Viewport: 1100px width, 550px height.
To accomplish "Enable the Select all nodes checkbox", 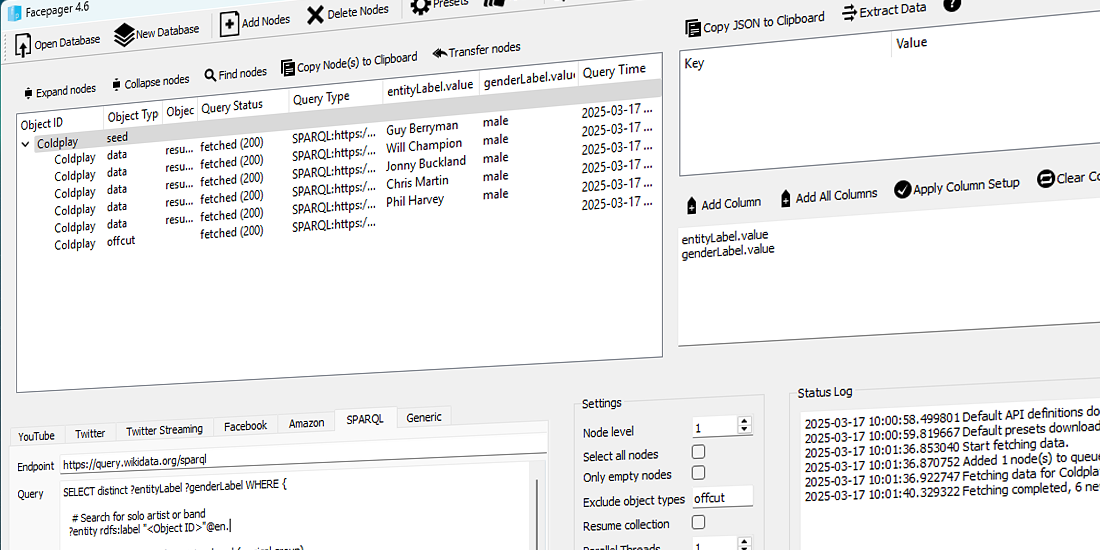I will tap(699, 452).
